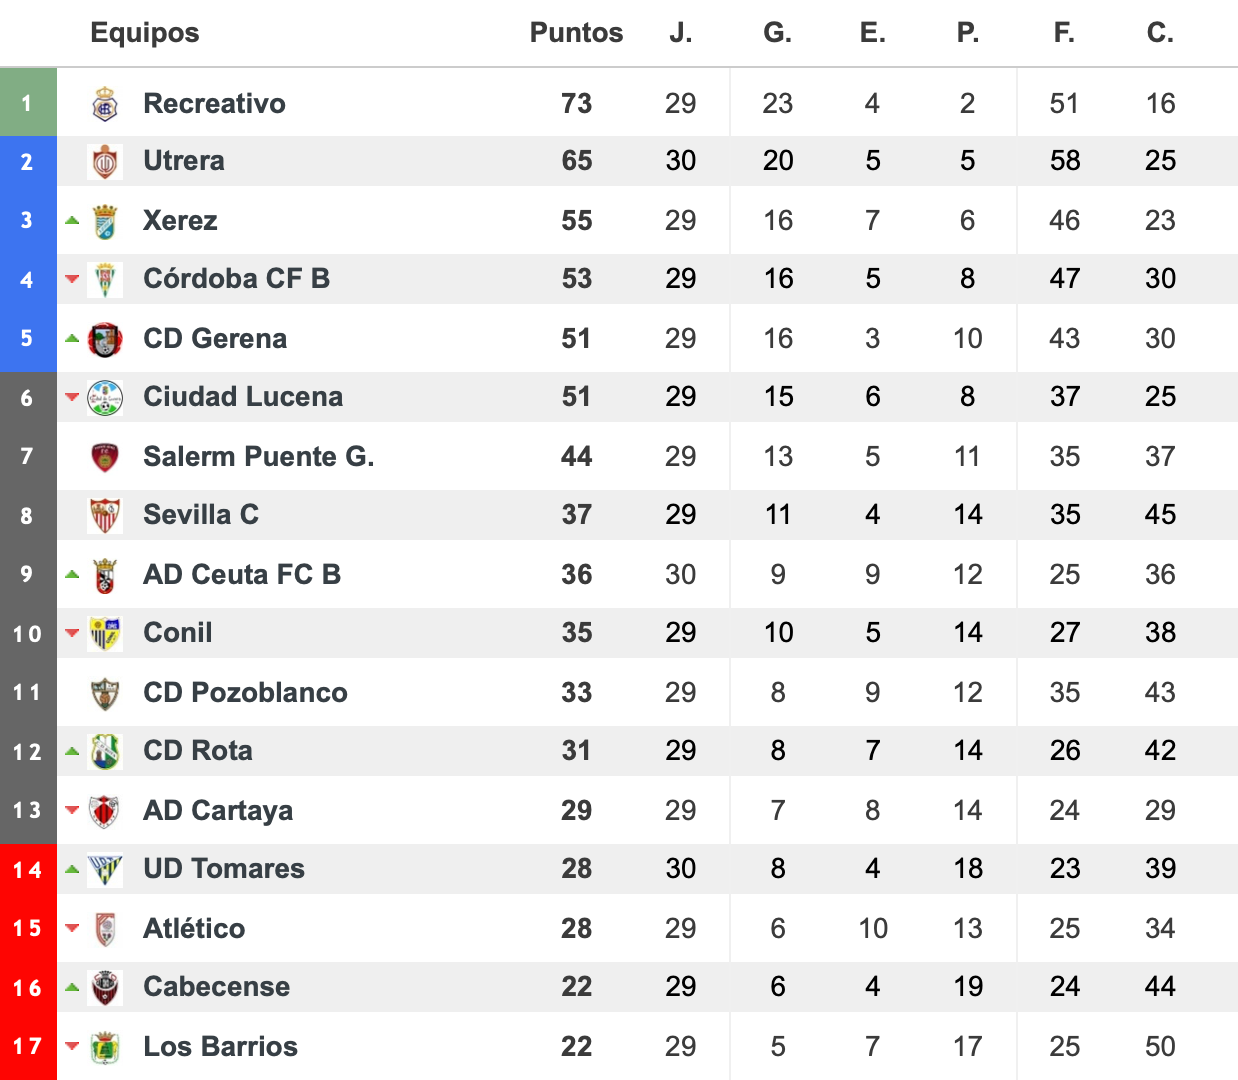Open the Salerm Puente G. team link

(x=259, y=457)
